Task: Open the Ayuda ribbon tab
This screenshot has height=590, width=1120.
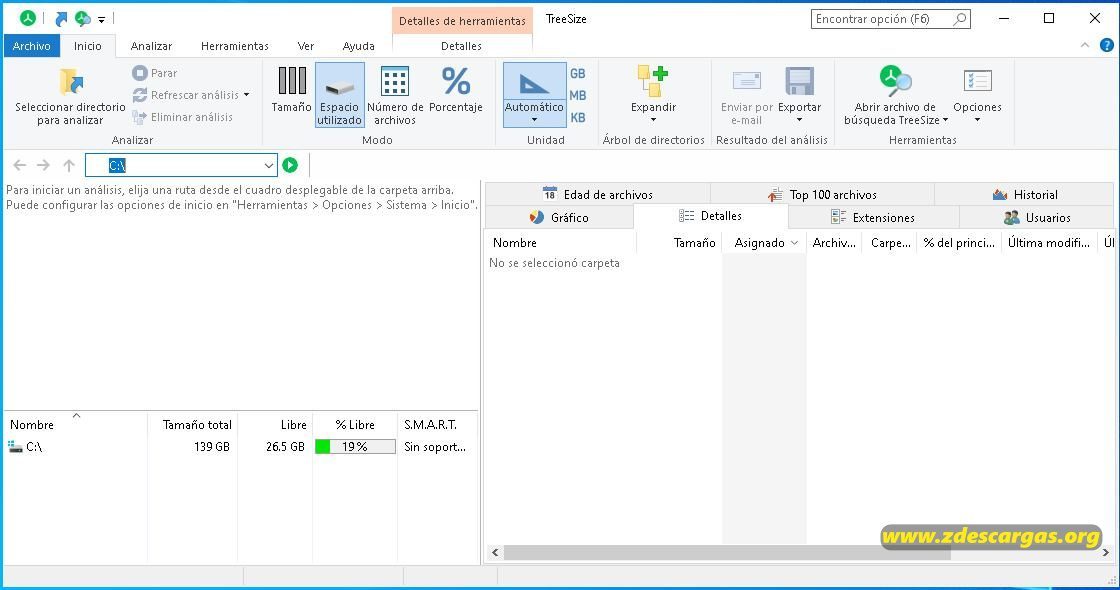Action: click(359, 46)
